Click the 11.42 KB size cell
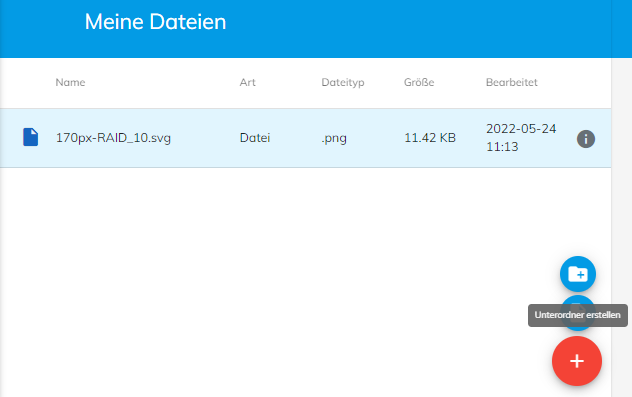Image resolution: width=632 pixels, height=397 pixels. click(x=430, y=138)
